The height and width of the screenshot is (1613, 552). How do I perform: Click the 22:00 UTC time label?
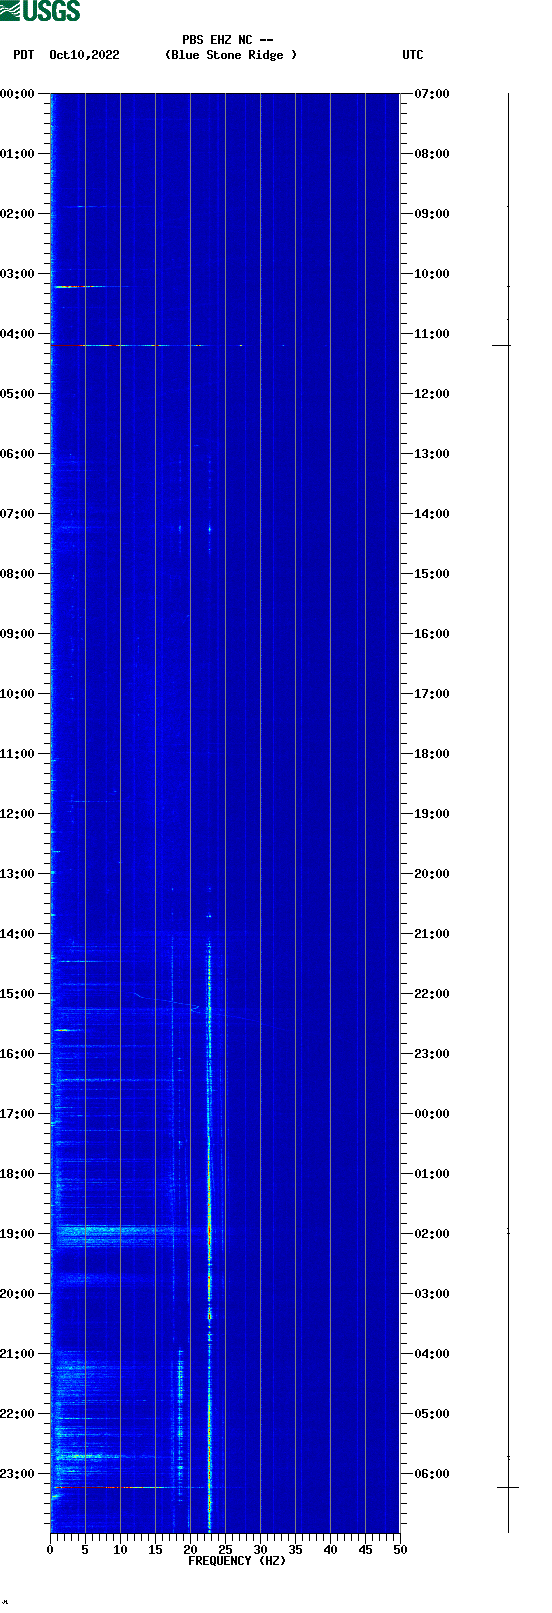pos(432,993)
